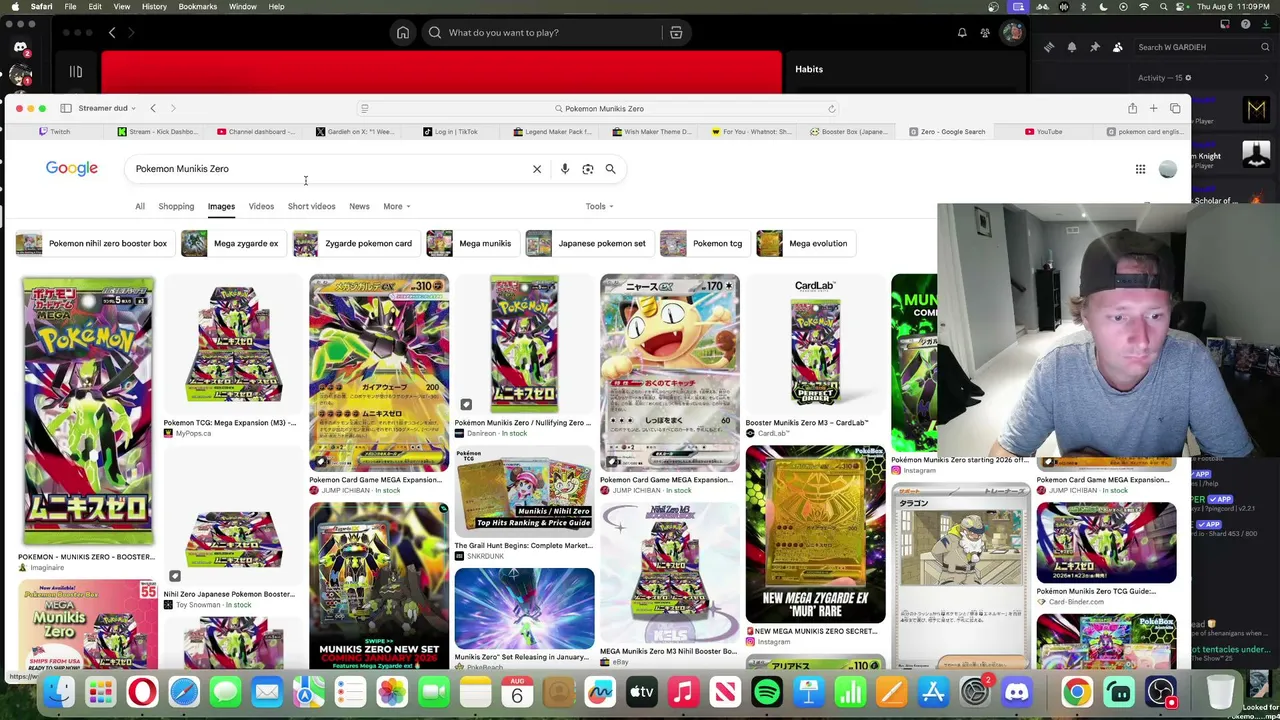The height and width of the screenshot is (720, 1280).
Task: Expand the Activity section arrow in Discord
Action: click(1266, 78)
